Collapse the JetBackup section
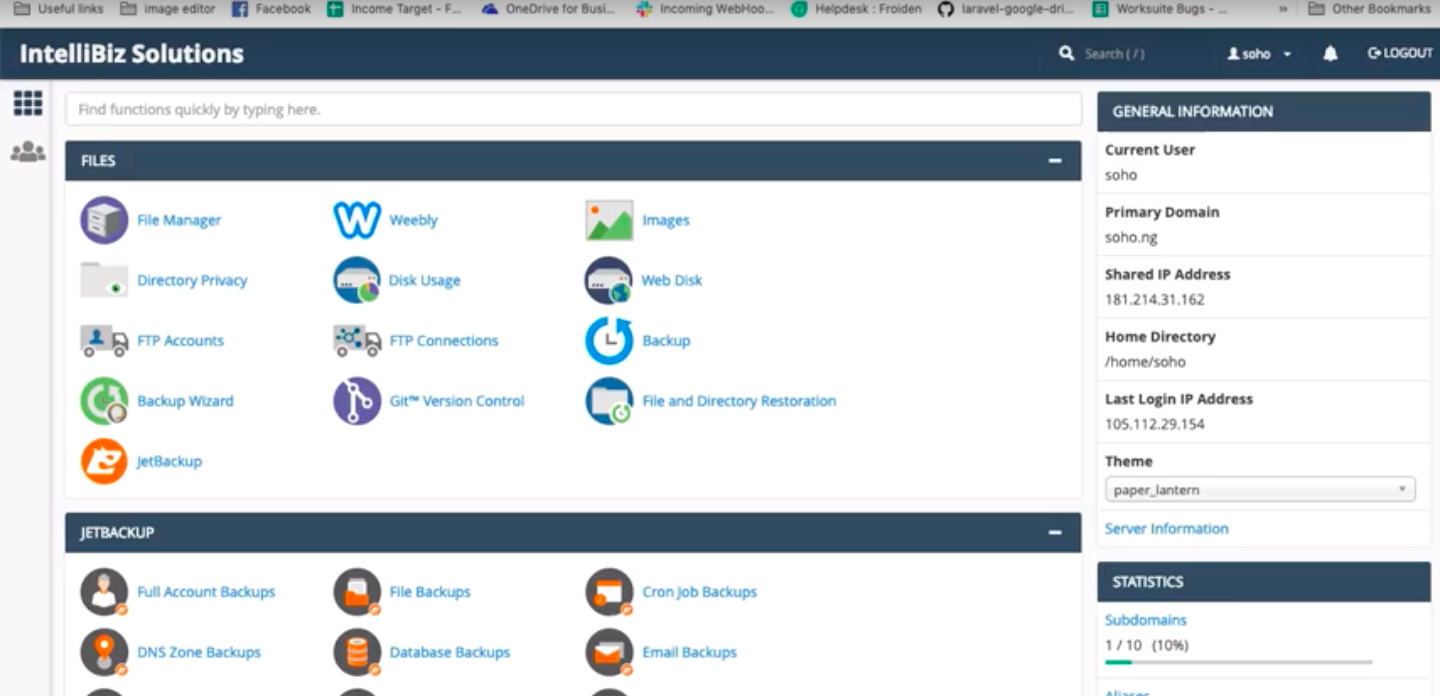This screenshot has width=1440, height=696. tap(1054, 533)
